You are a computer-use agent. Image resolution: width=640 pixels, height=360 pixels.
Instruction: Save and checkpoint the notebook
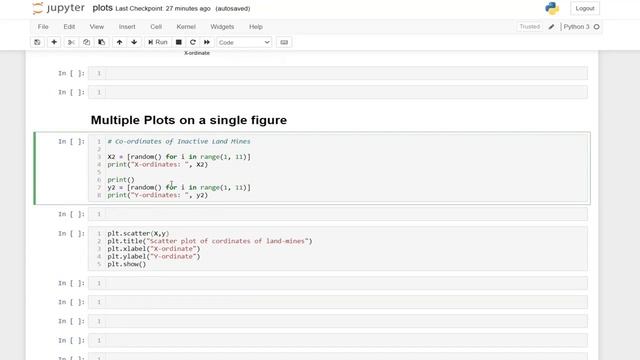point(37,42)
